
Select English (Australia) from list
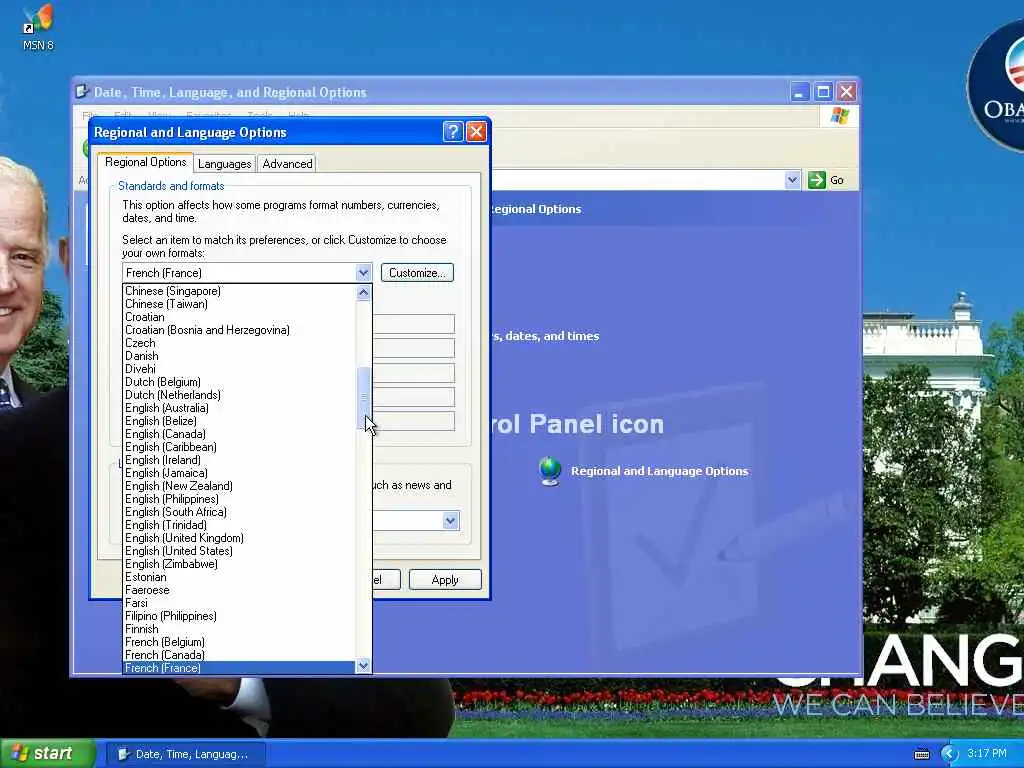click(239, 408)
